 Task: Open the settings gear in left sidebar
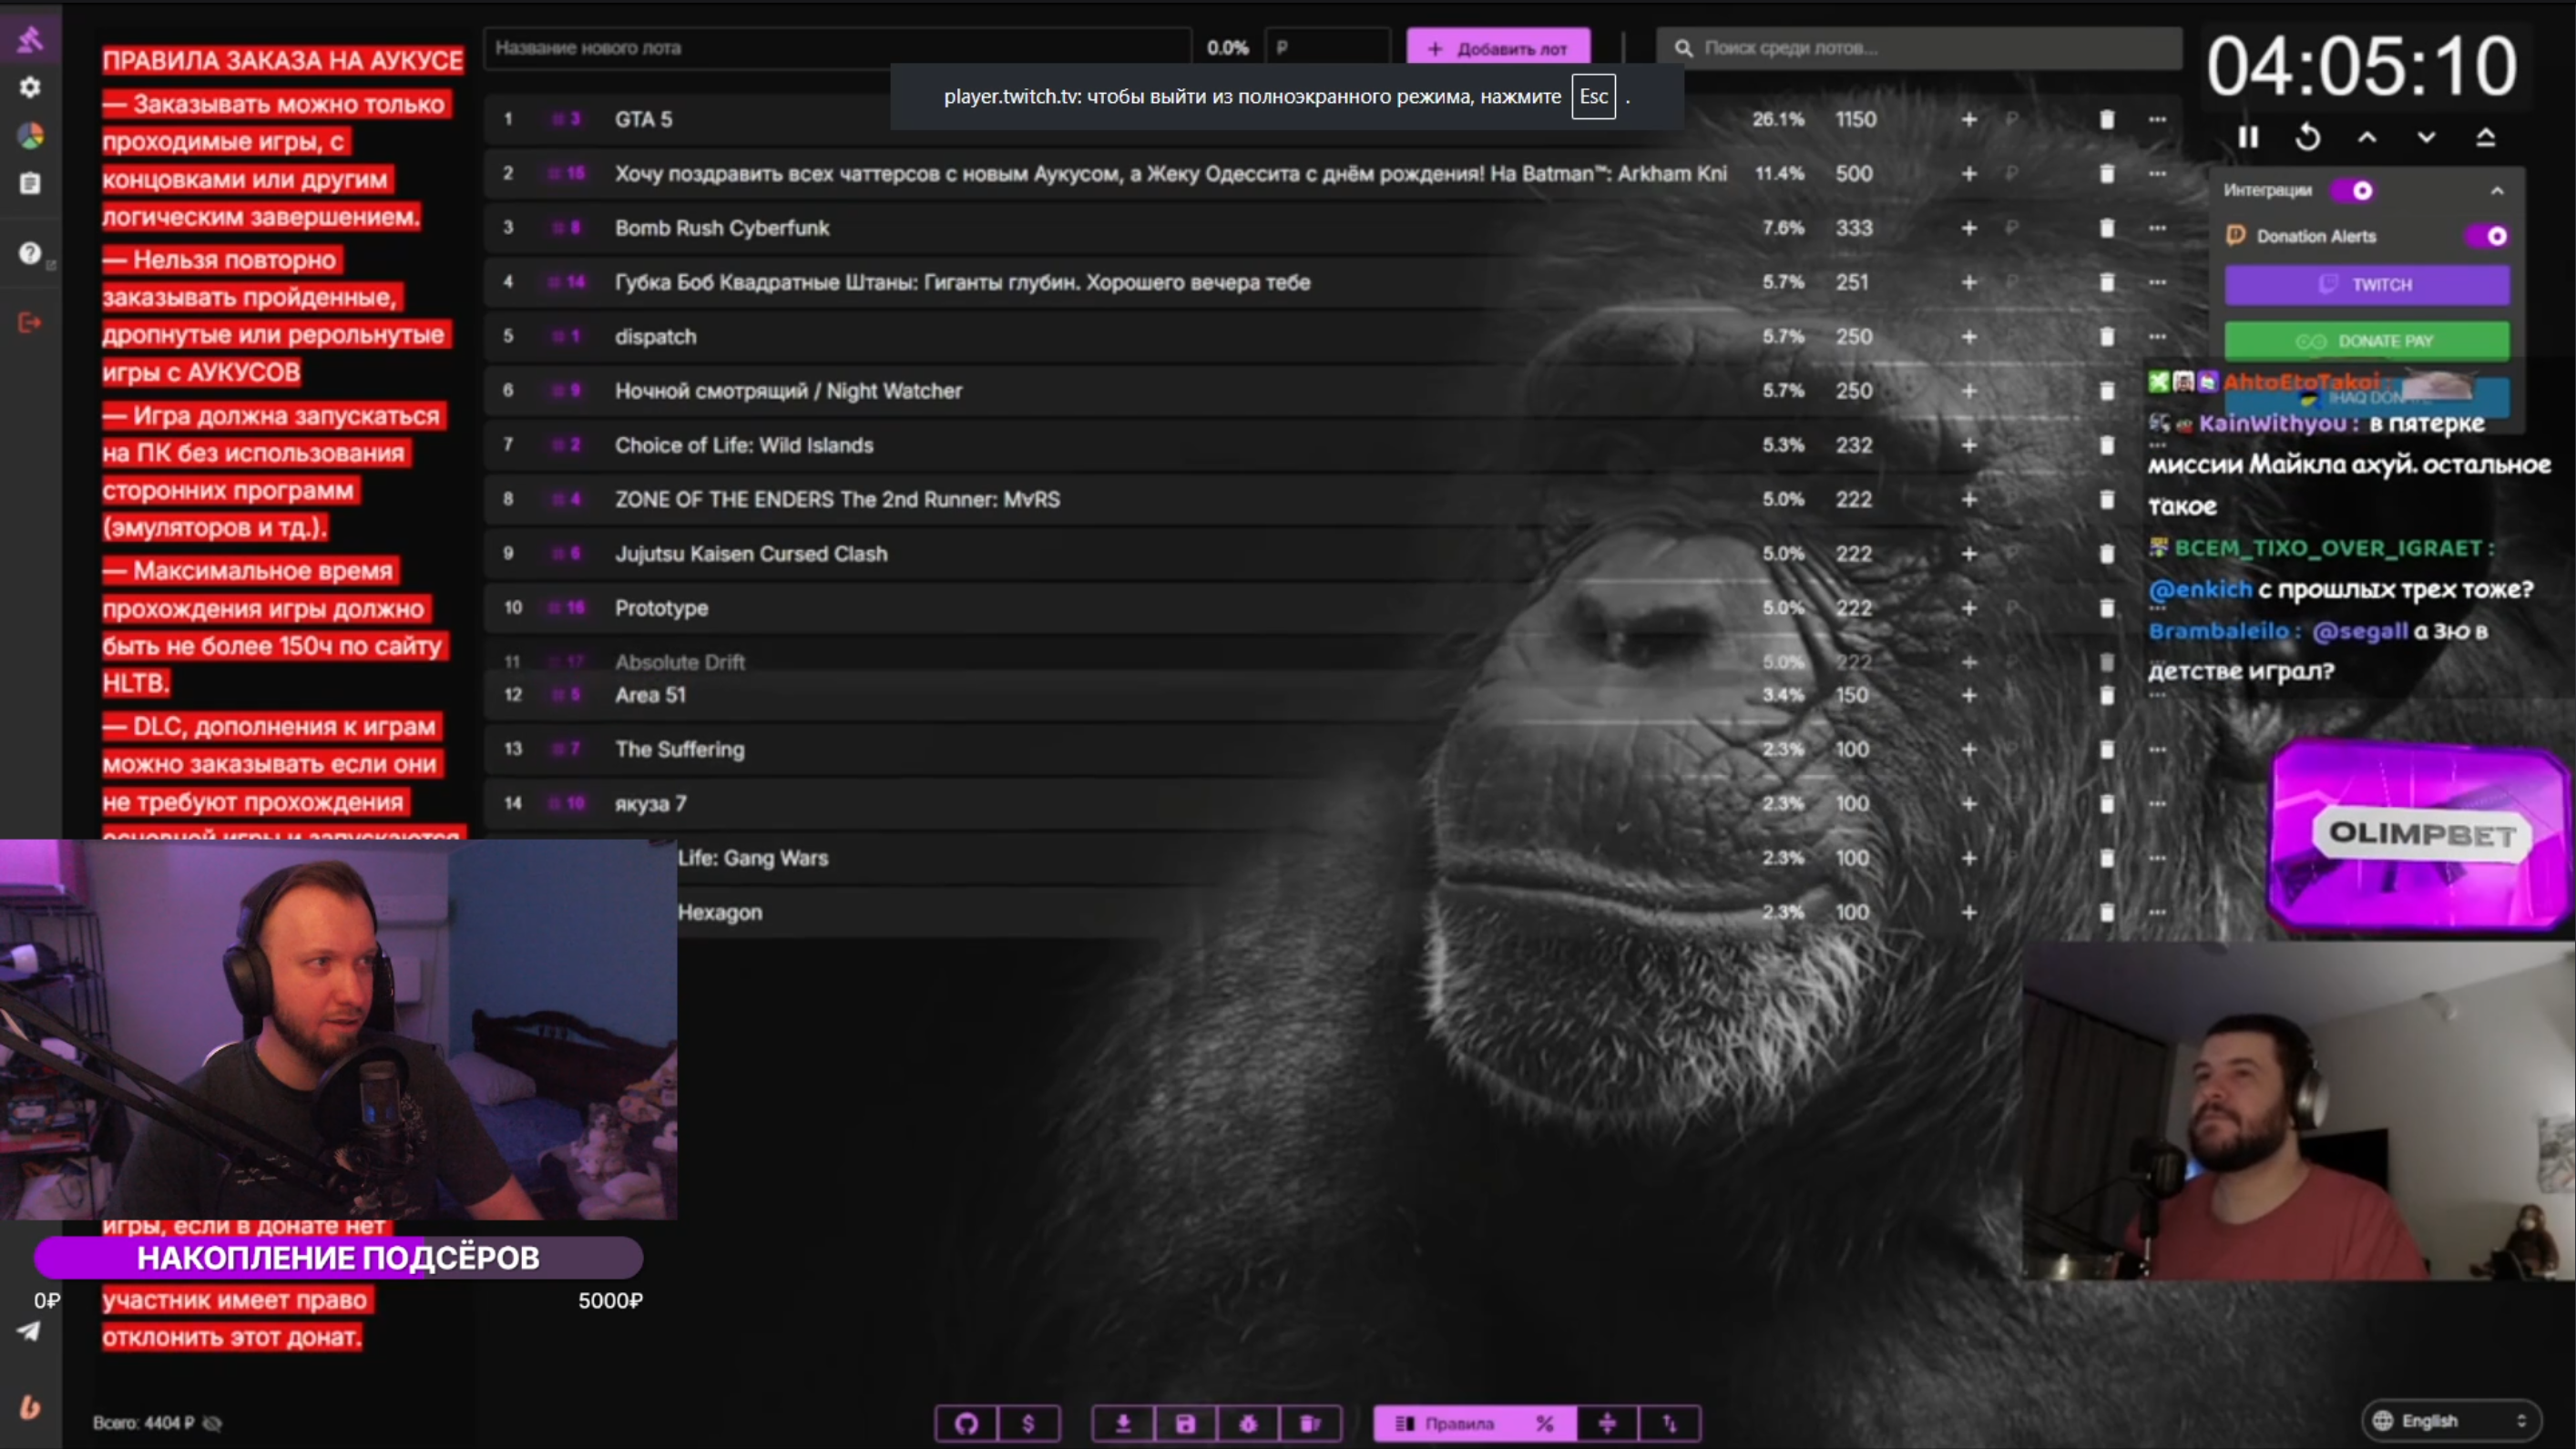(30, 87)
